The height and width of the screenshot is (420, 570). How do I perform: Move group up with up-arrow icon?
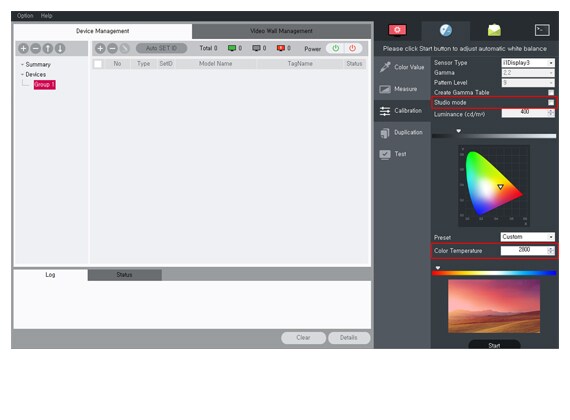pos(48,48)
